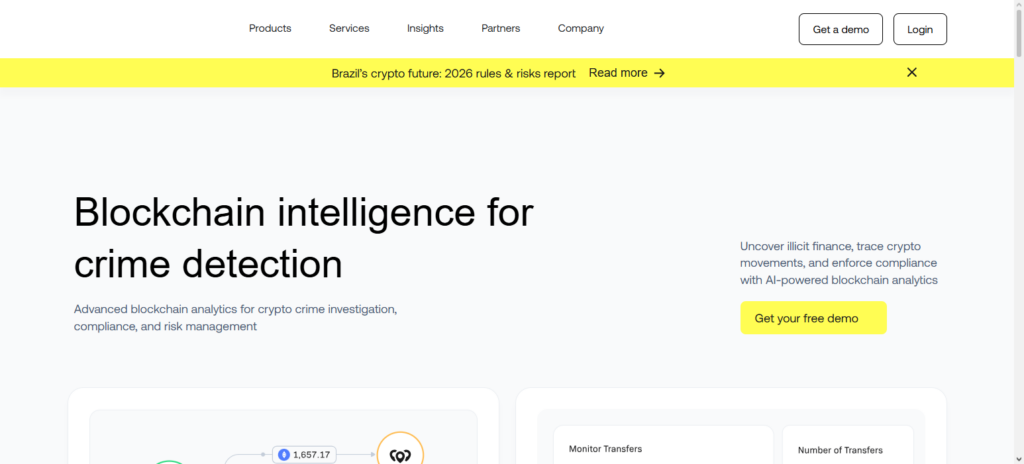The width and height of the screenshot is (1024, 464).
Task: Click the orange-ringed node icon in the graph
Action: (400, 450)
